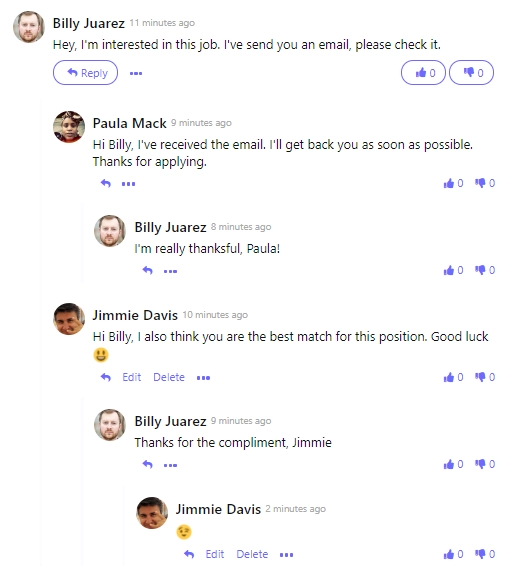Edit Jimmie Davis's wink emoji comment

click(215, 554)
